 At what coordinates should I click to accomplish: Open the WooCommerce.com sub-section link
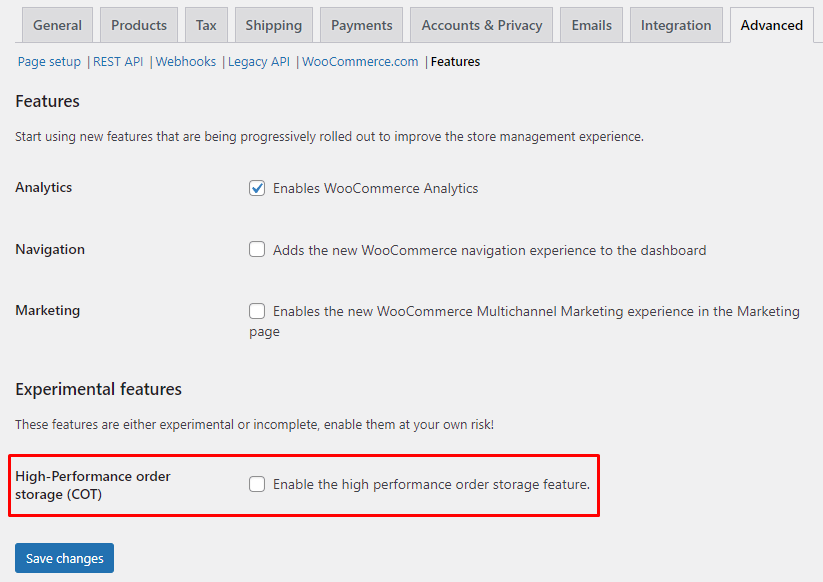click(360, 62)
